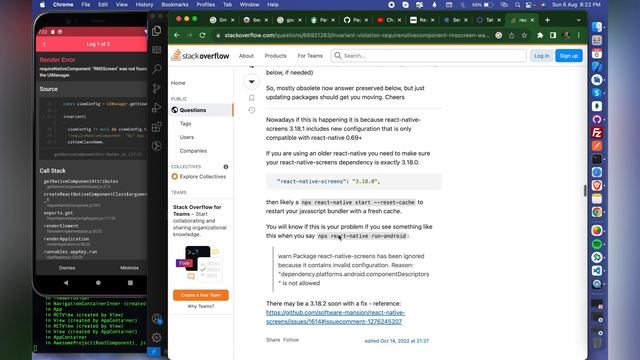Click Why Teams? link
The height and width of the screenshot is (360, 640).
pos(200,306)
